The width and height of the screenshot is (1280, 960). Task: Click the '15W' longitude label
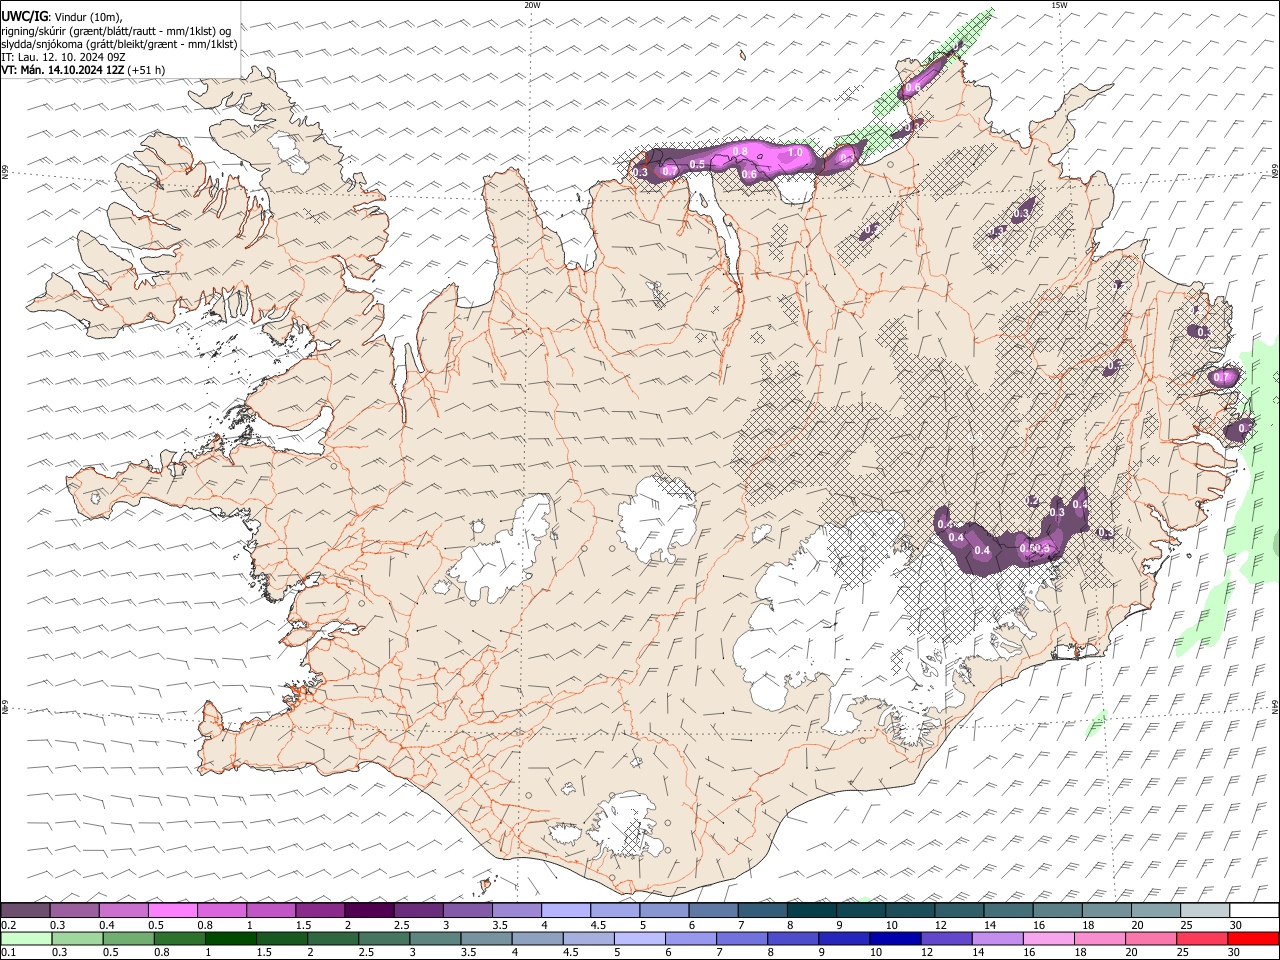coord(1059,5)
